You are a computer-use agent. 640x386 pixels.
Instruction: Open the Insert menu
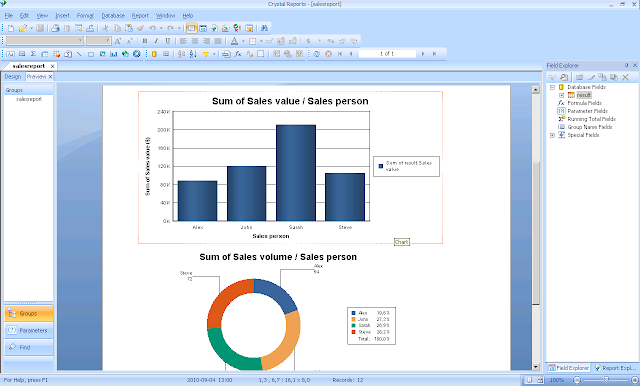point(62,16)
